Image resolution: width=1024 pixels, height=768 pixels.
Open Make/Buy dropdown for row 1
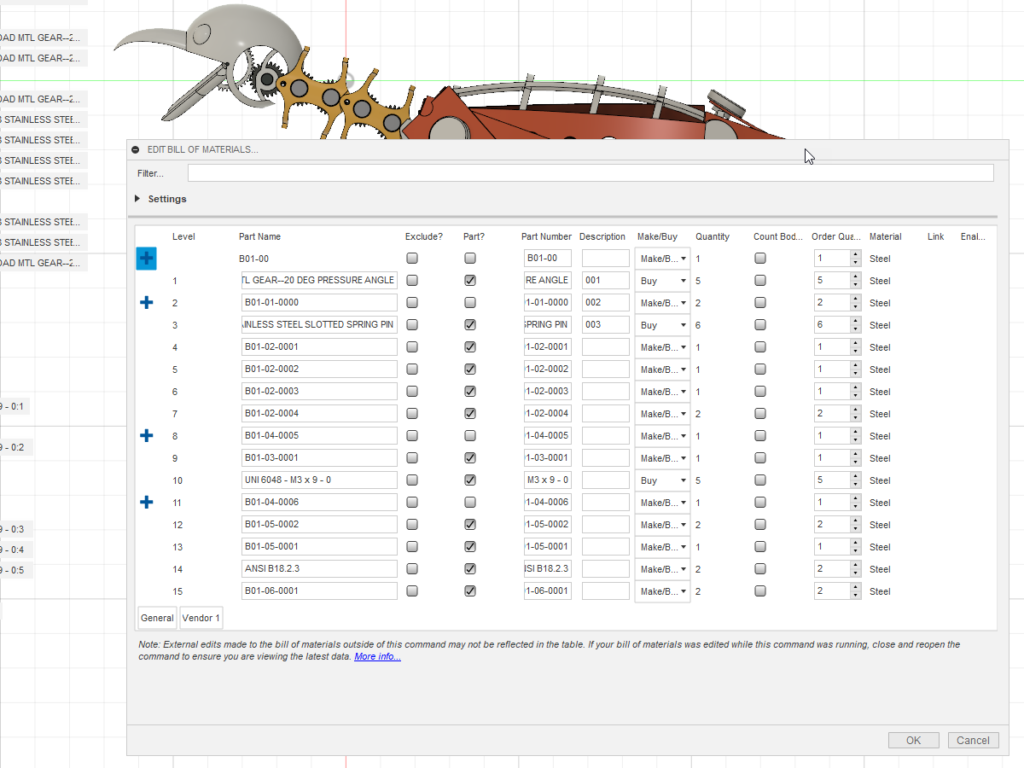[x=662, y=281]
